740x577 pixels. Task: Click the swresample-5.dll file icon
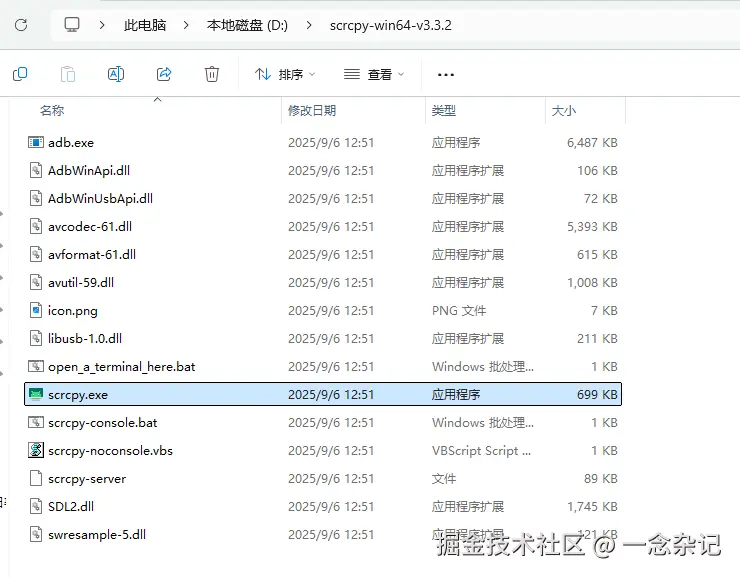36,534
